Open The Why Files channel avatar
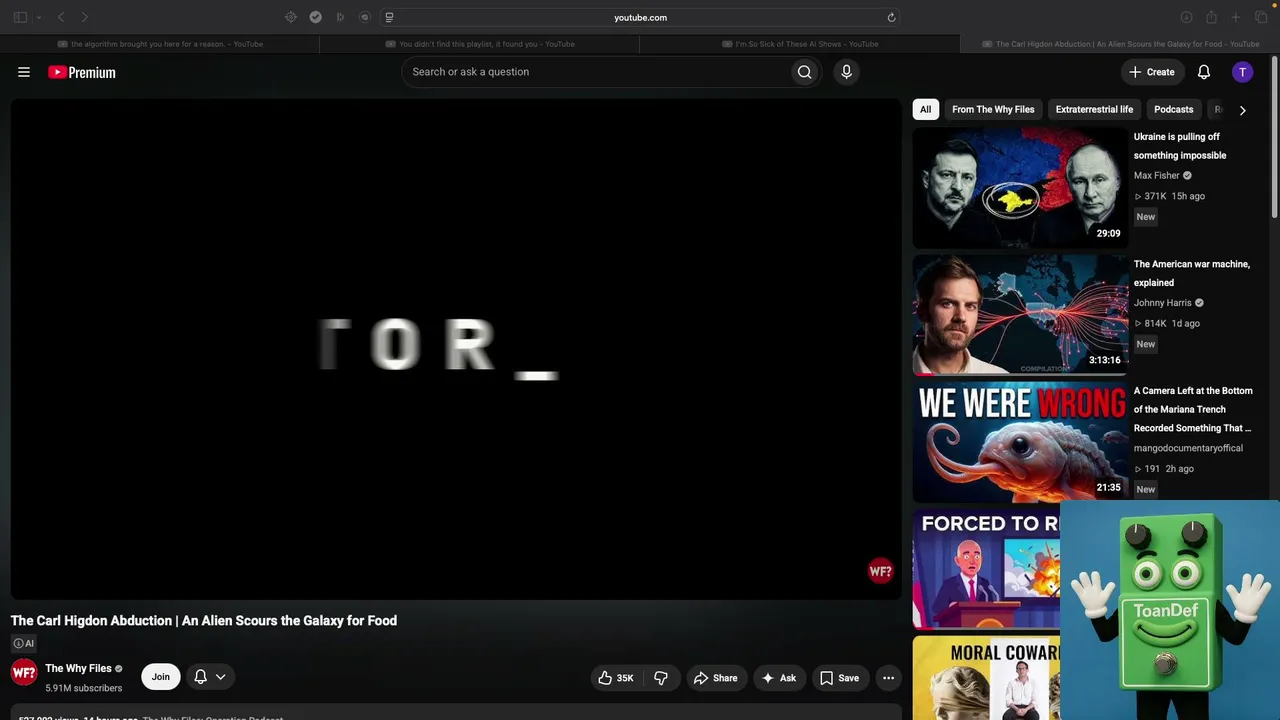1280x720 pixels. coord(24,673)
